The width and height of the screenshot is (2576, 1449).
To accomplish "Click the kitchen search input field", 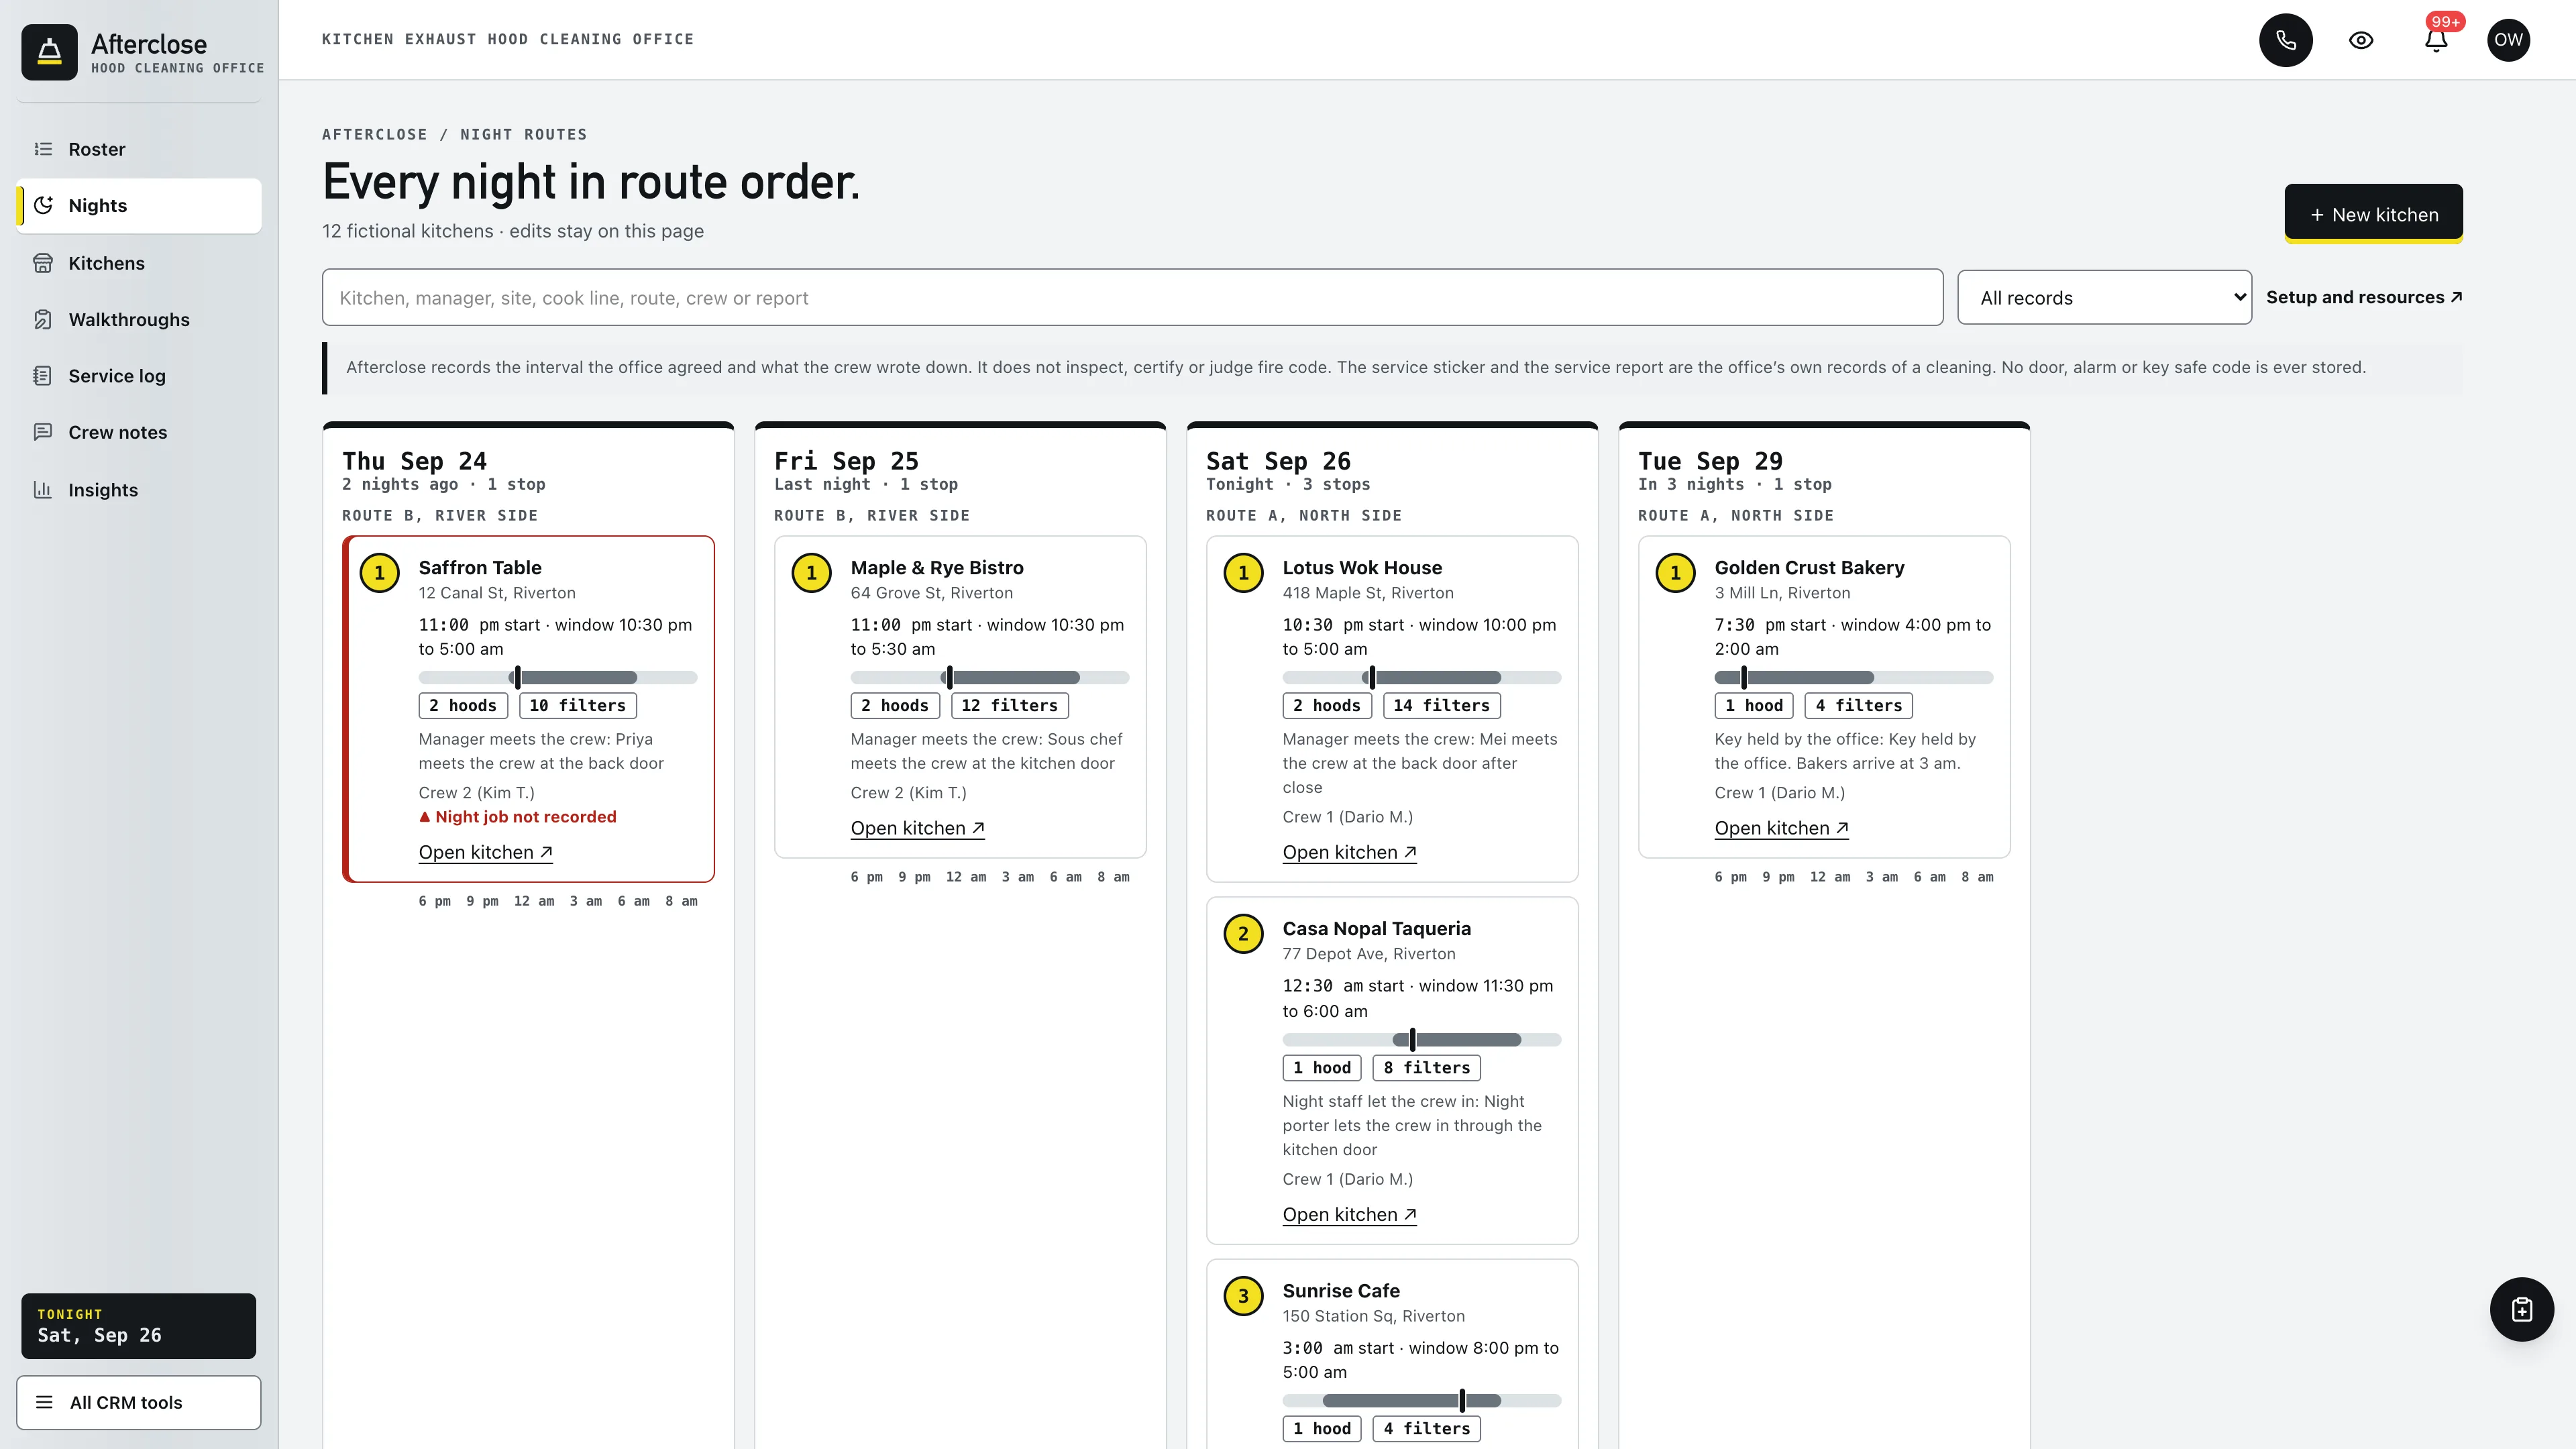I will [1132, 297].
